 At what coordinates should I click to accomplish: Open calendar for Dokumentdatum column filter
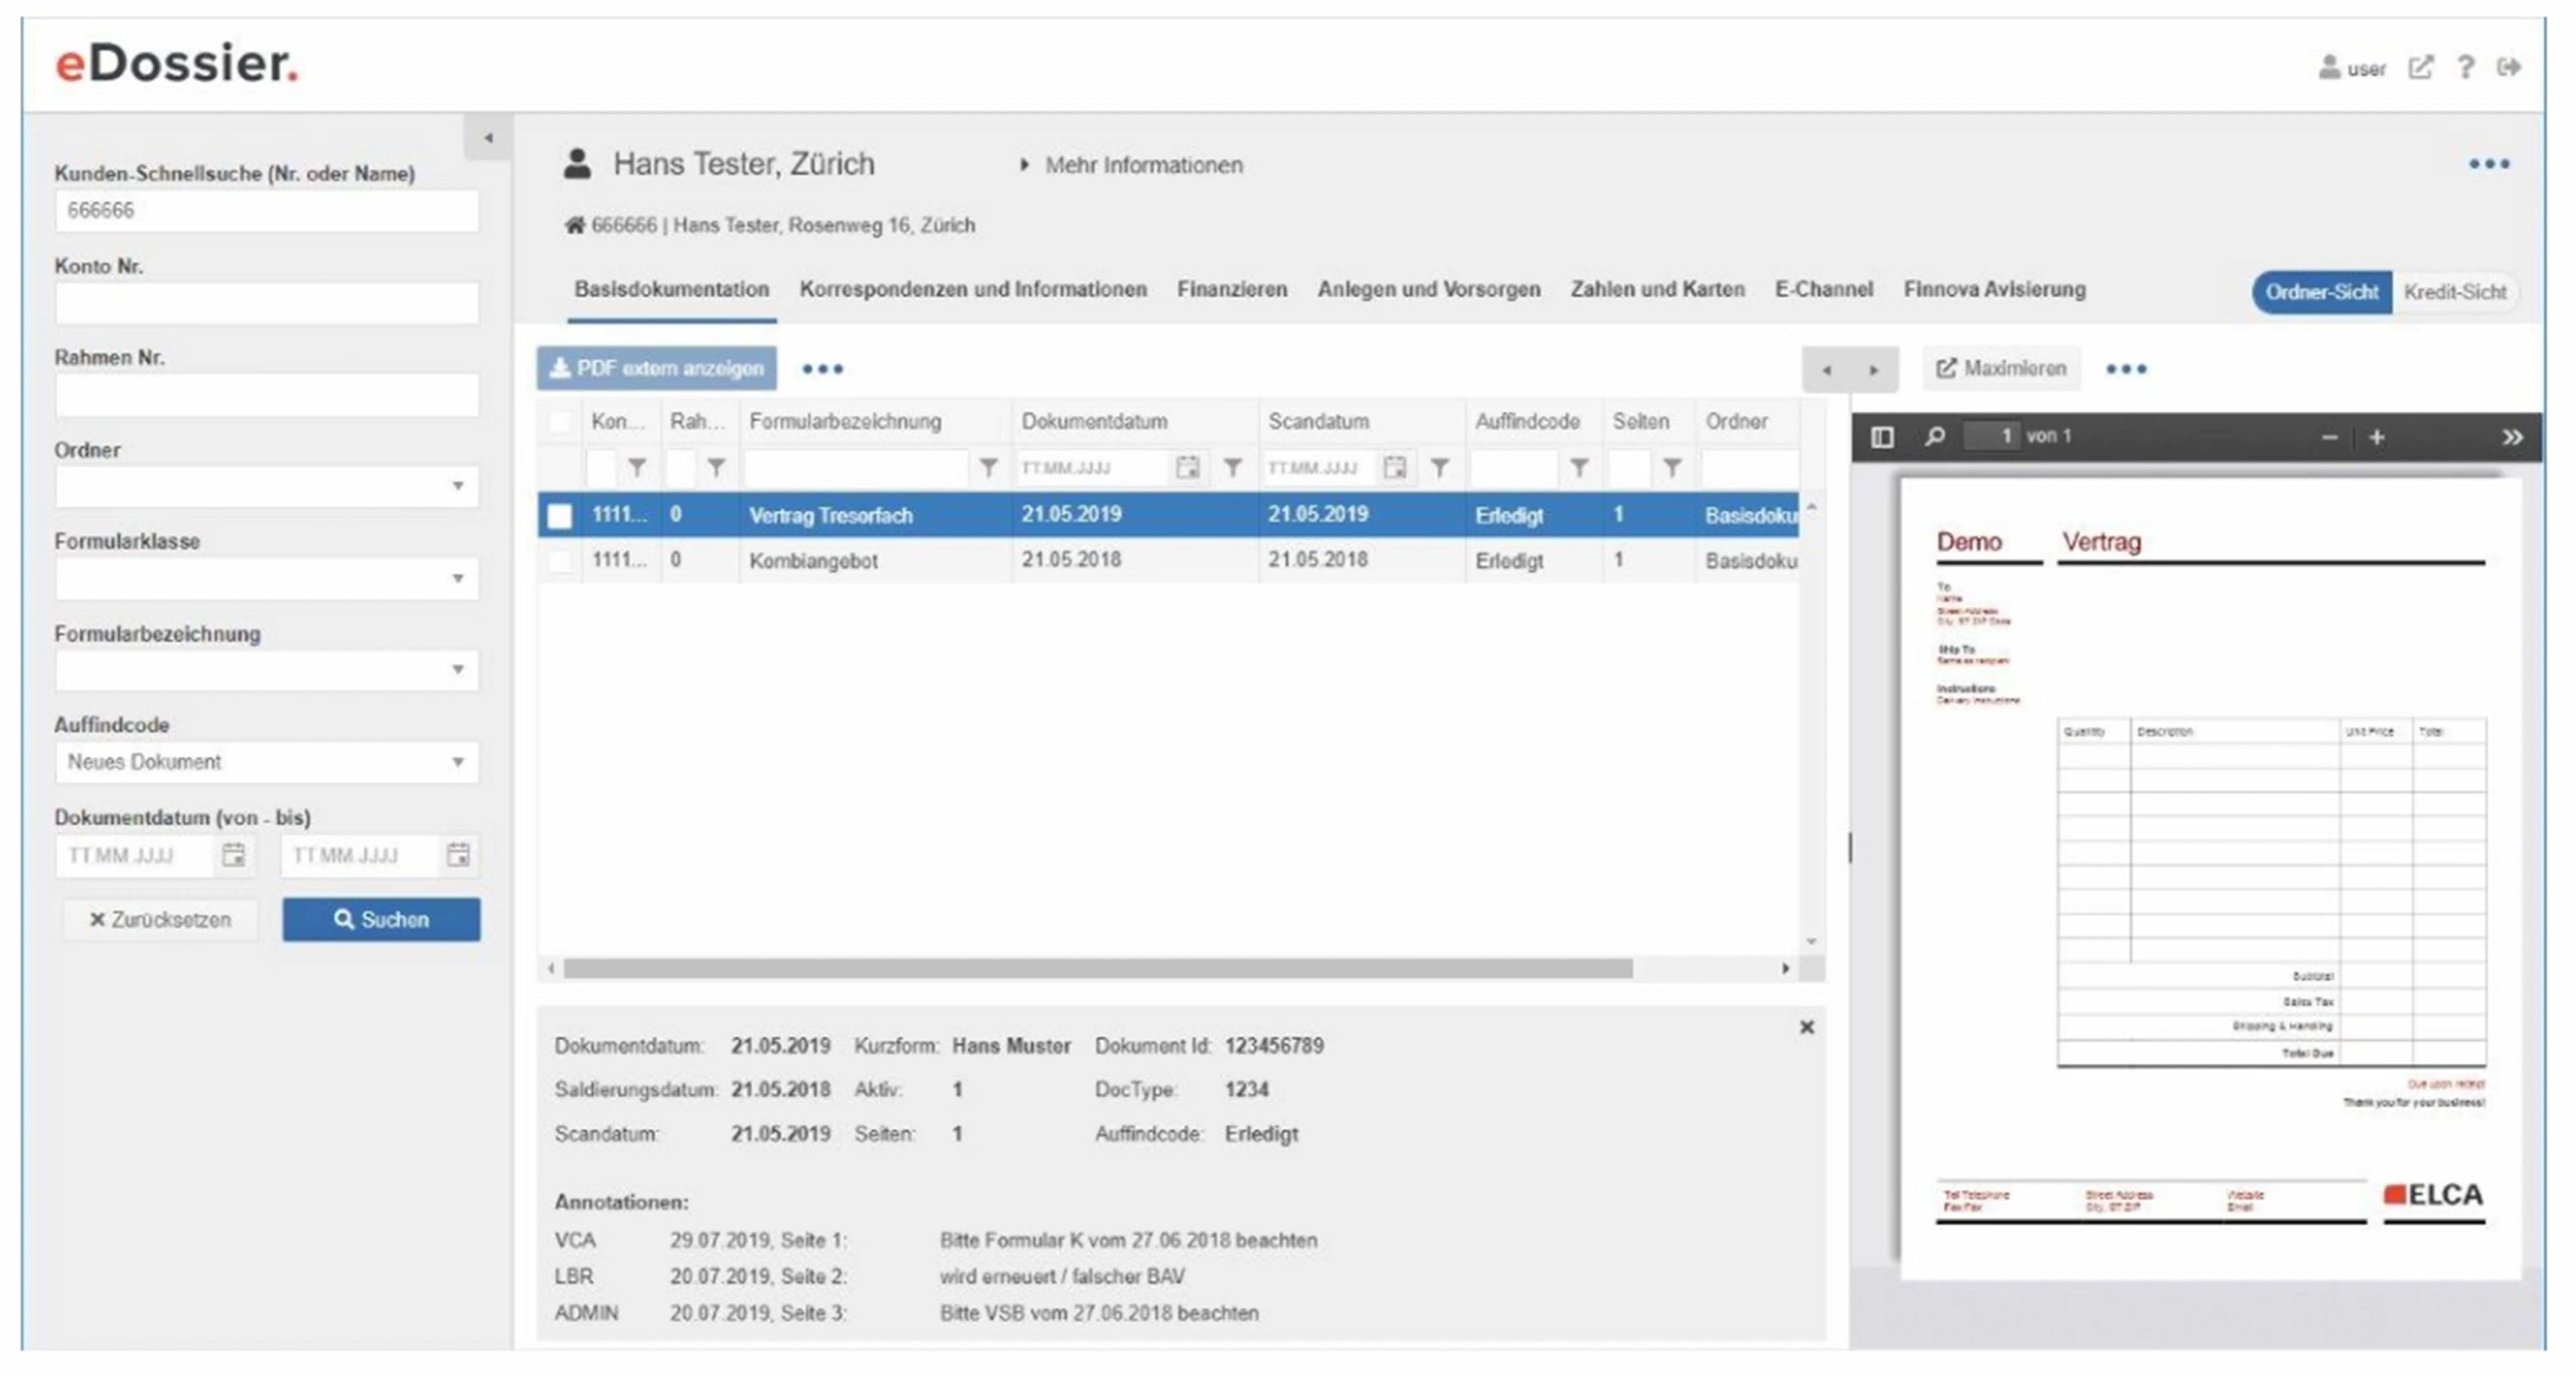coord(1188,467)
